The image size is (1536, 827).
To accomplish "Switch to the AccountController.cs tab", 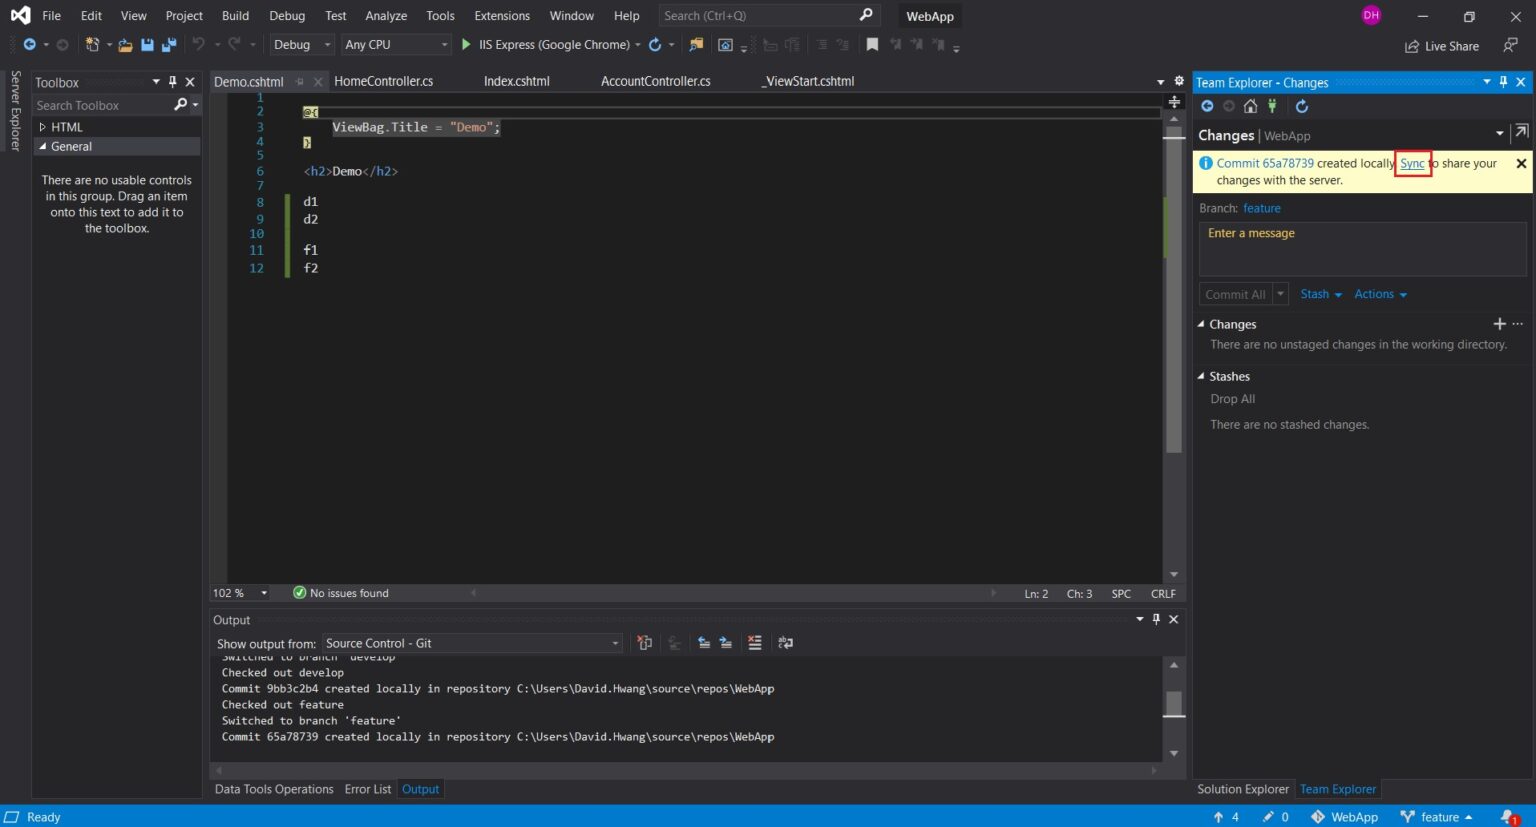I will point(655,81).
